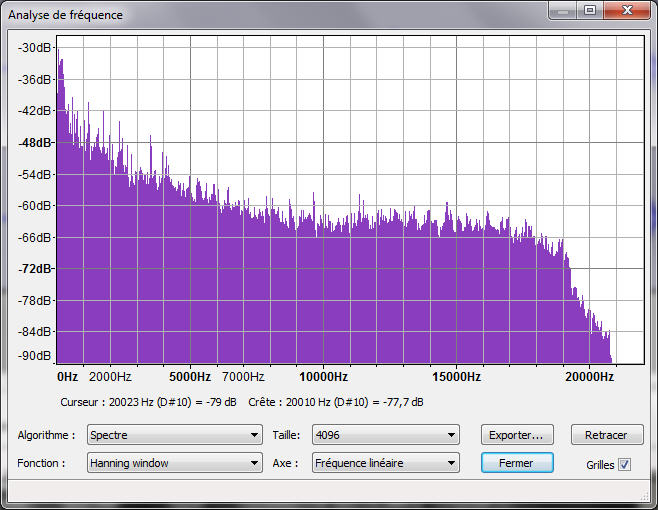Click the -30dB label at top of axis
Screen dimensions: 658x510
[34, 48]
